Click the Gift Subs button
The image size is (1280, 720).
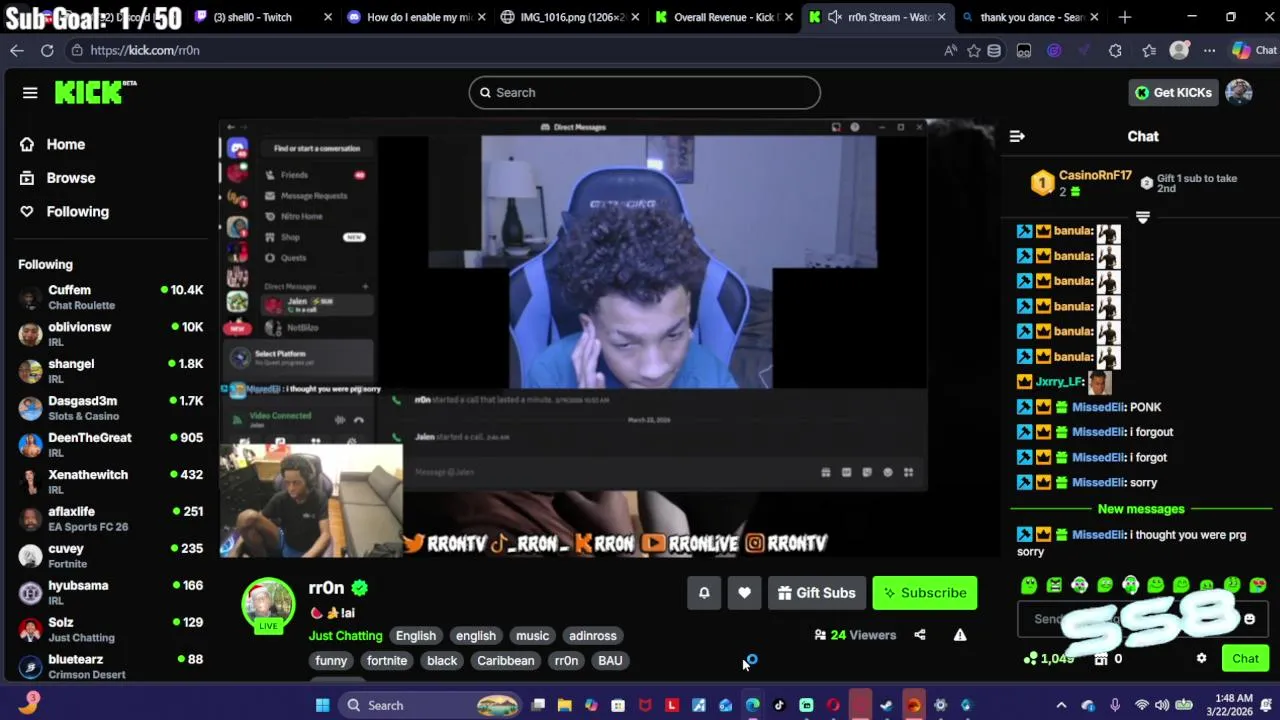coord(817,593)
